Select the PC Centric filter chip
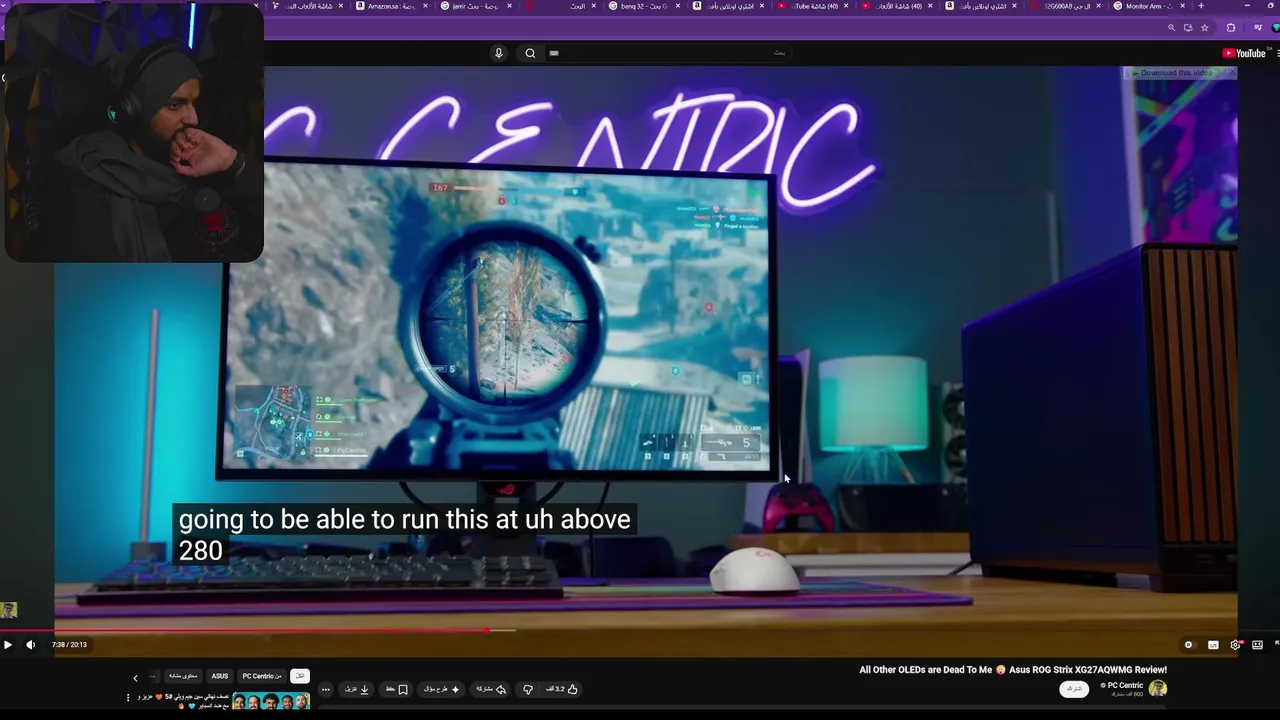Screen dimensions: 1280x720 click(x=262, y=676)
